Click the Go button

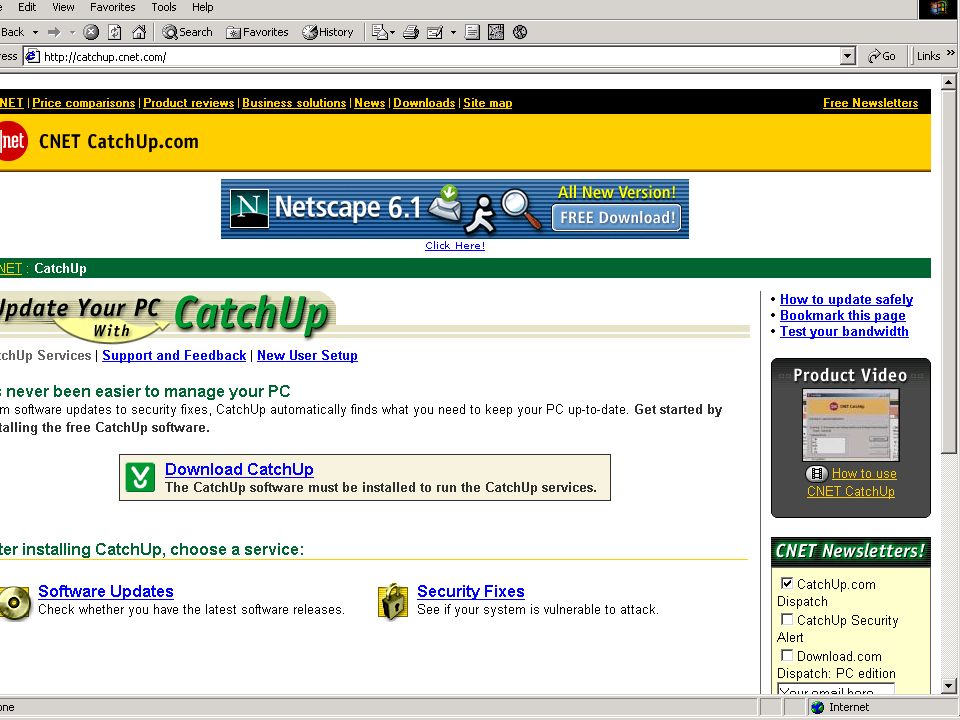tap(882, 56)
